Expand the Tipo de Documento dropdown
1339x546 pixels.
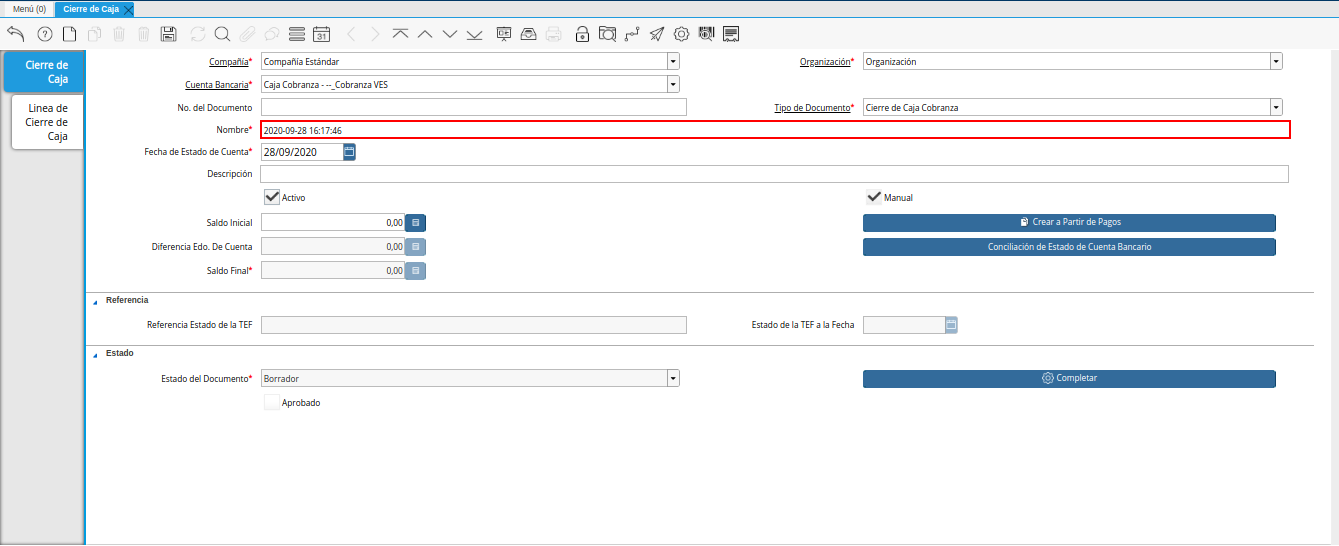[x=1276, y=108]
